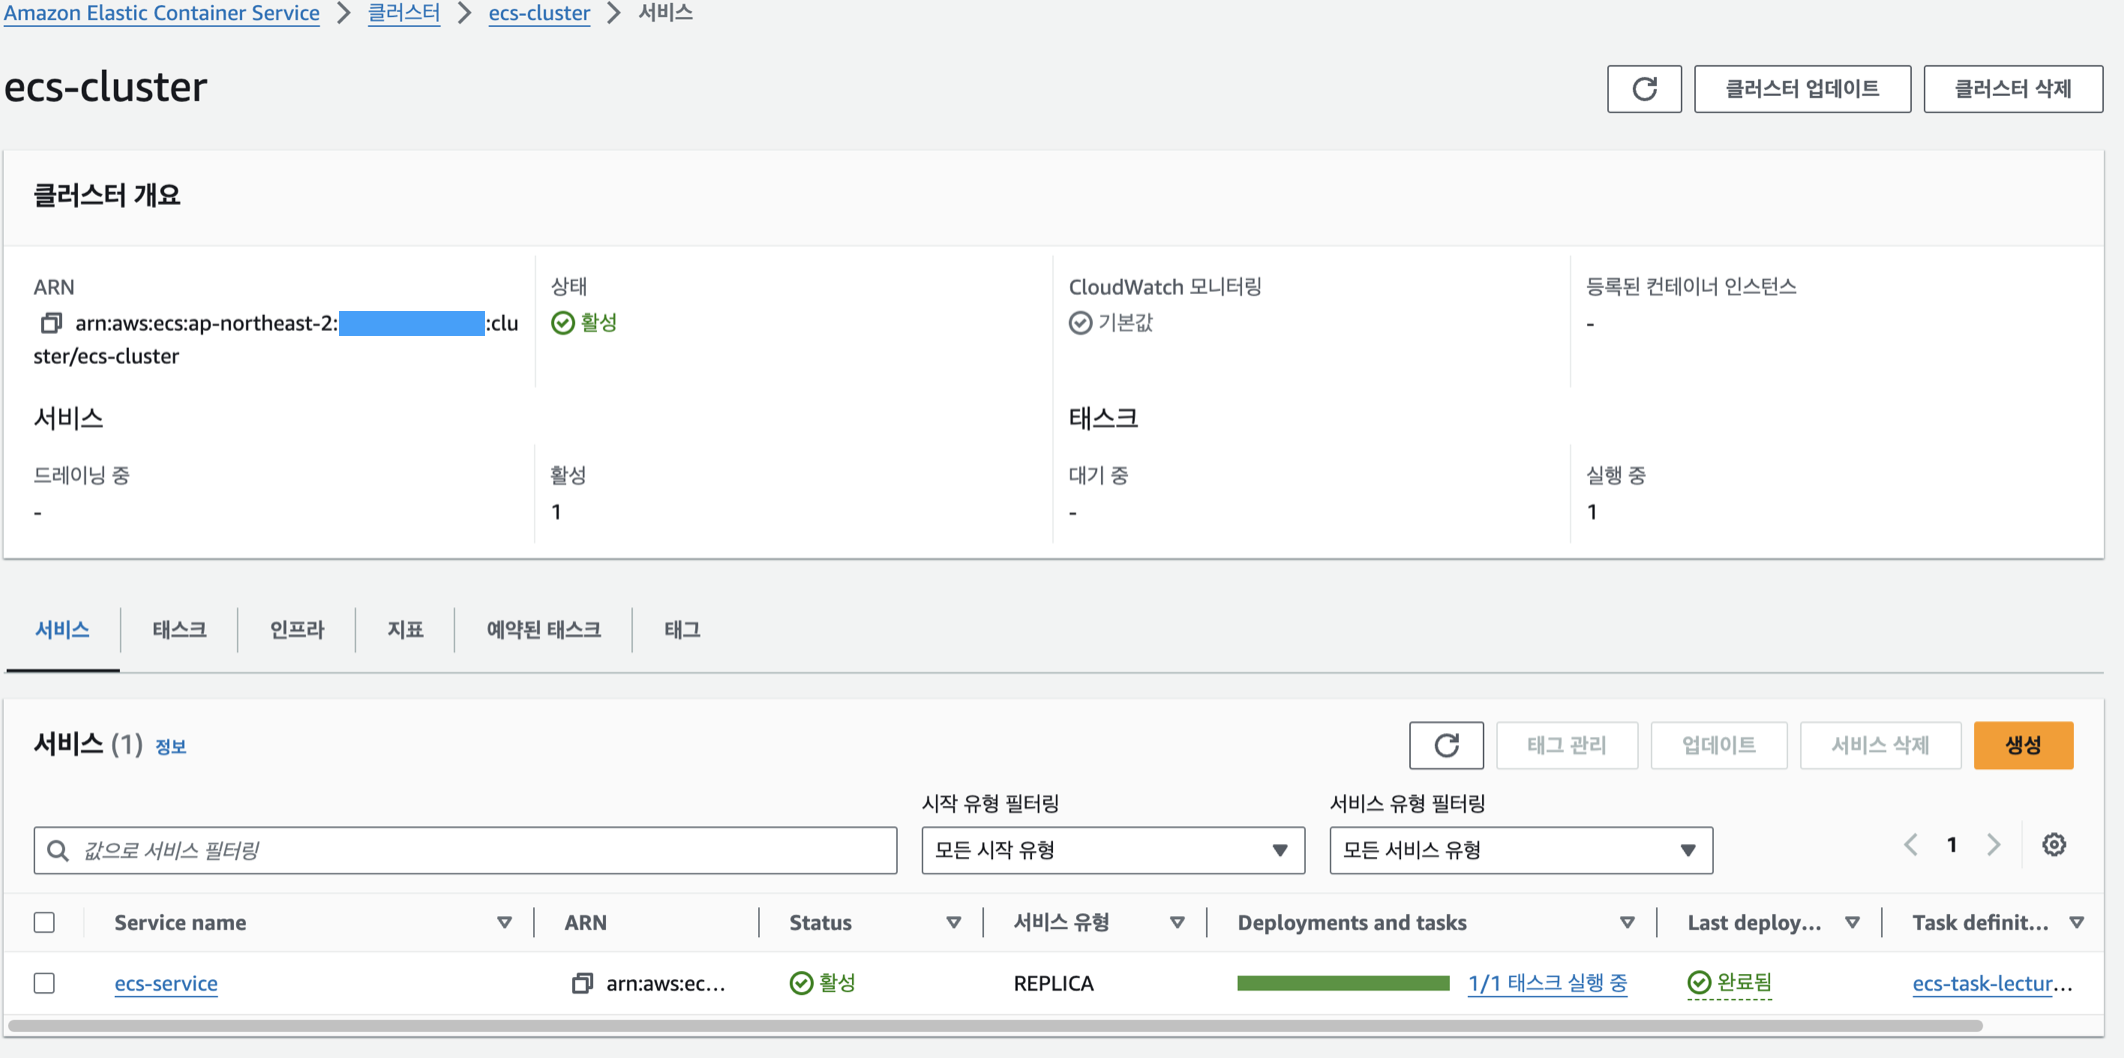Click the 클러스터 삭제 button

pyautogui.click(x=2013, y=89)
